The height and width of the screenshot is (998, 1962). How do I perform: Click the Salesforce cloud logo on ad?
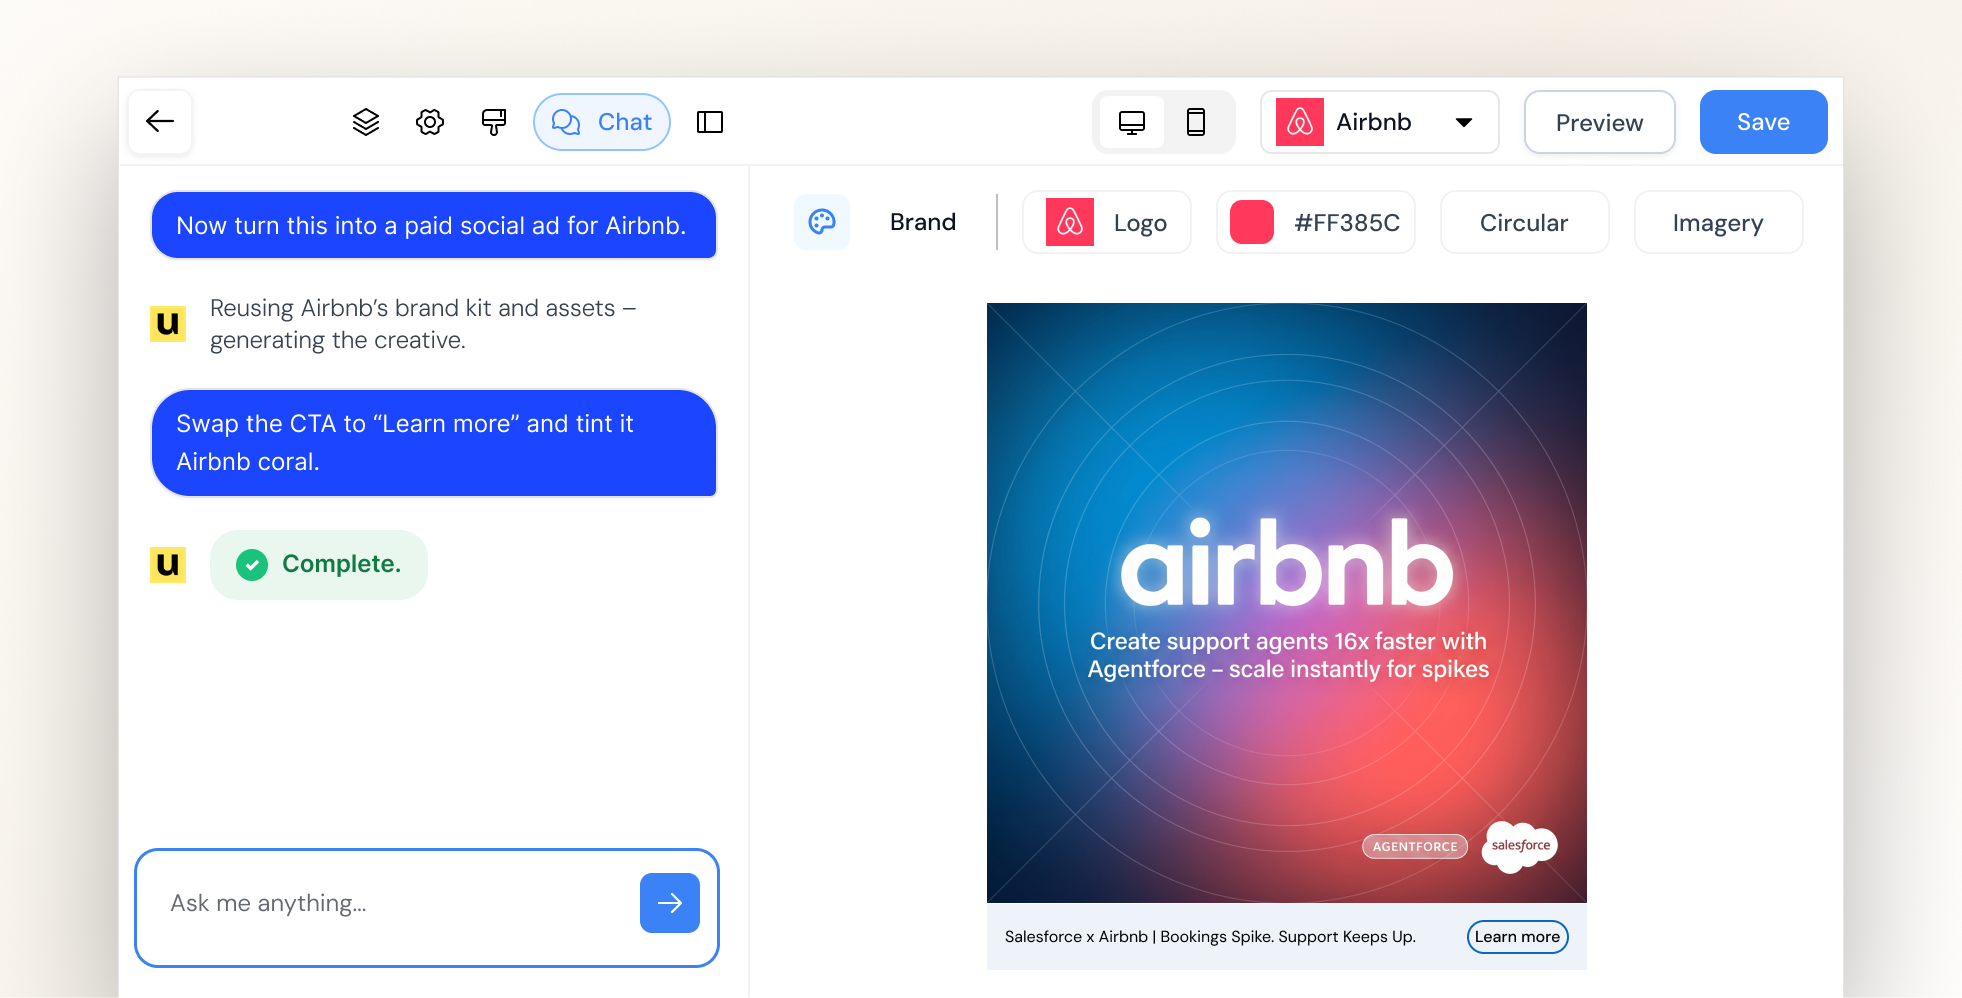tap(1520, 846)
